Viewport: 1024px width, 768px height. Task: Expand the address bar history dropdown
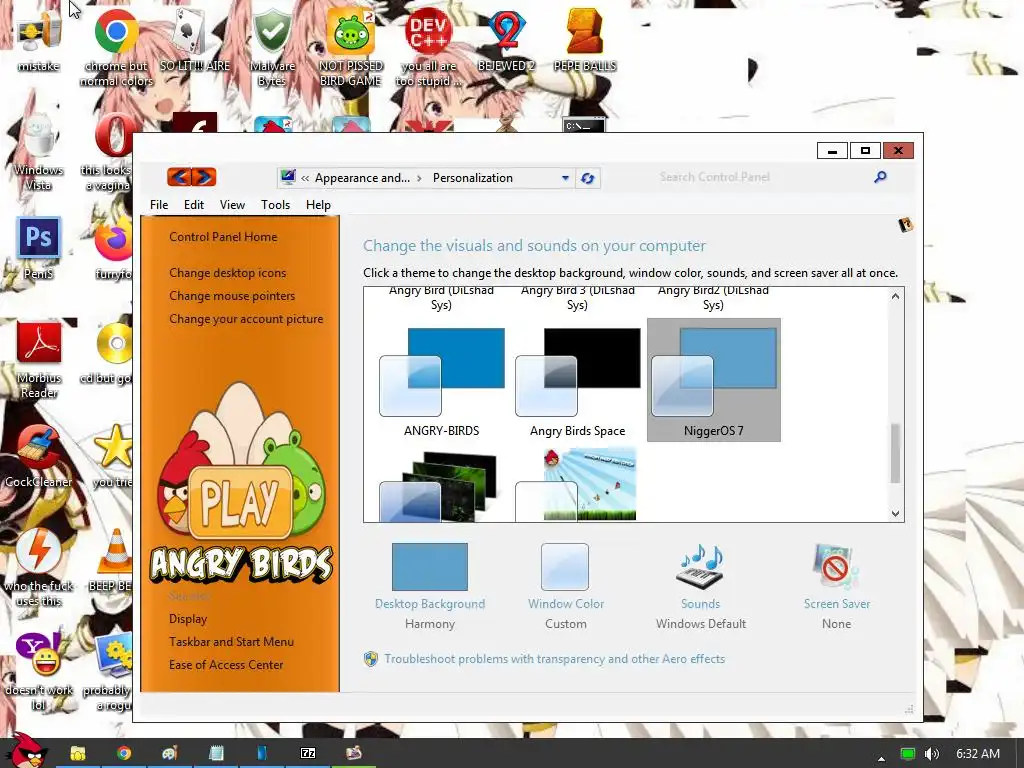[566, 178]
